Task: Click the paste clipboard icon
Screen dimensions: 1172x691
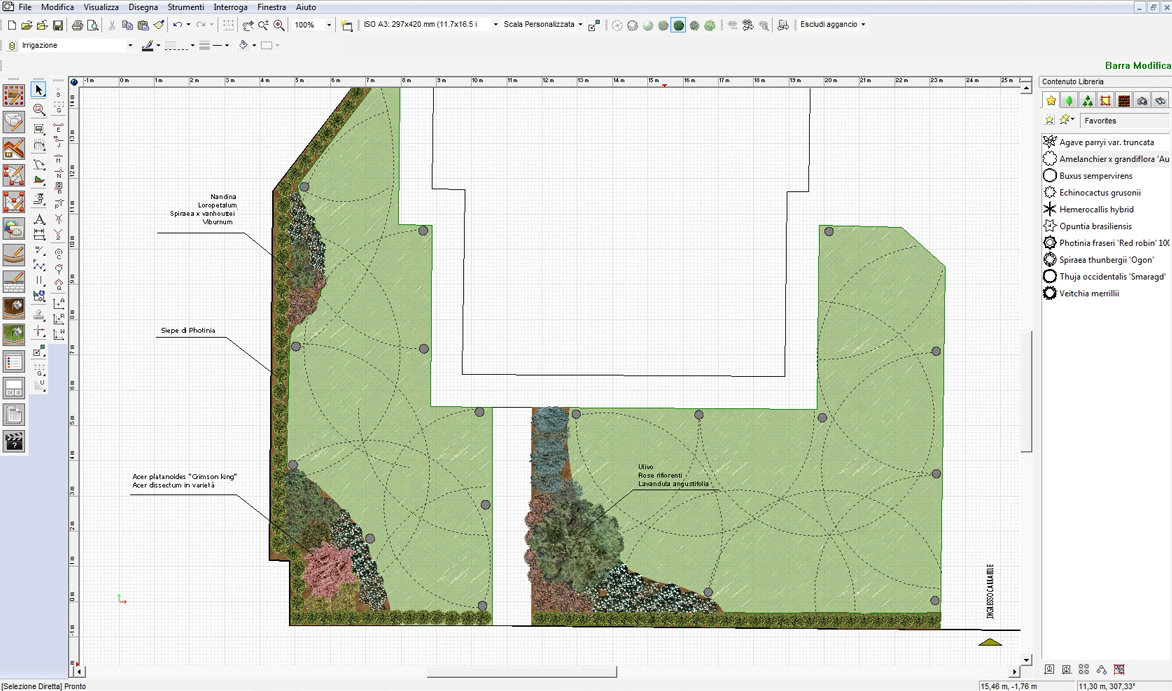Action: pyautogui.click(x=142, y=25)
